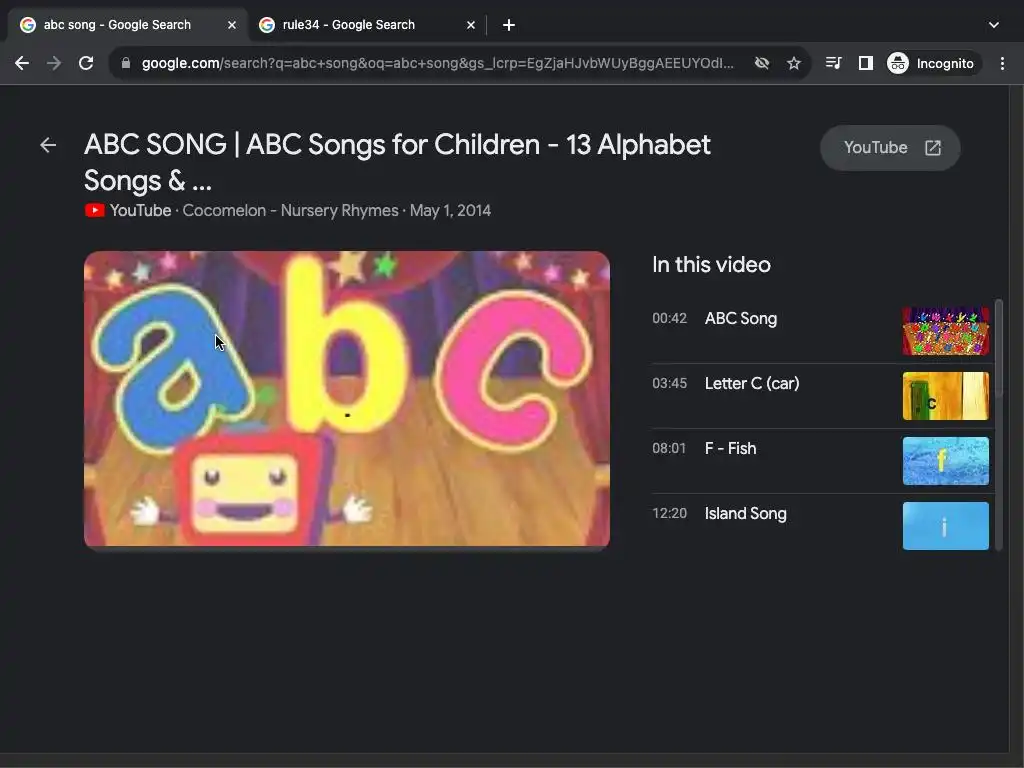Viewport: 1024px width, 768px height.
Task: Go back in the browser
Action: click(x=22, y=63)
